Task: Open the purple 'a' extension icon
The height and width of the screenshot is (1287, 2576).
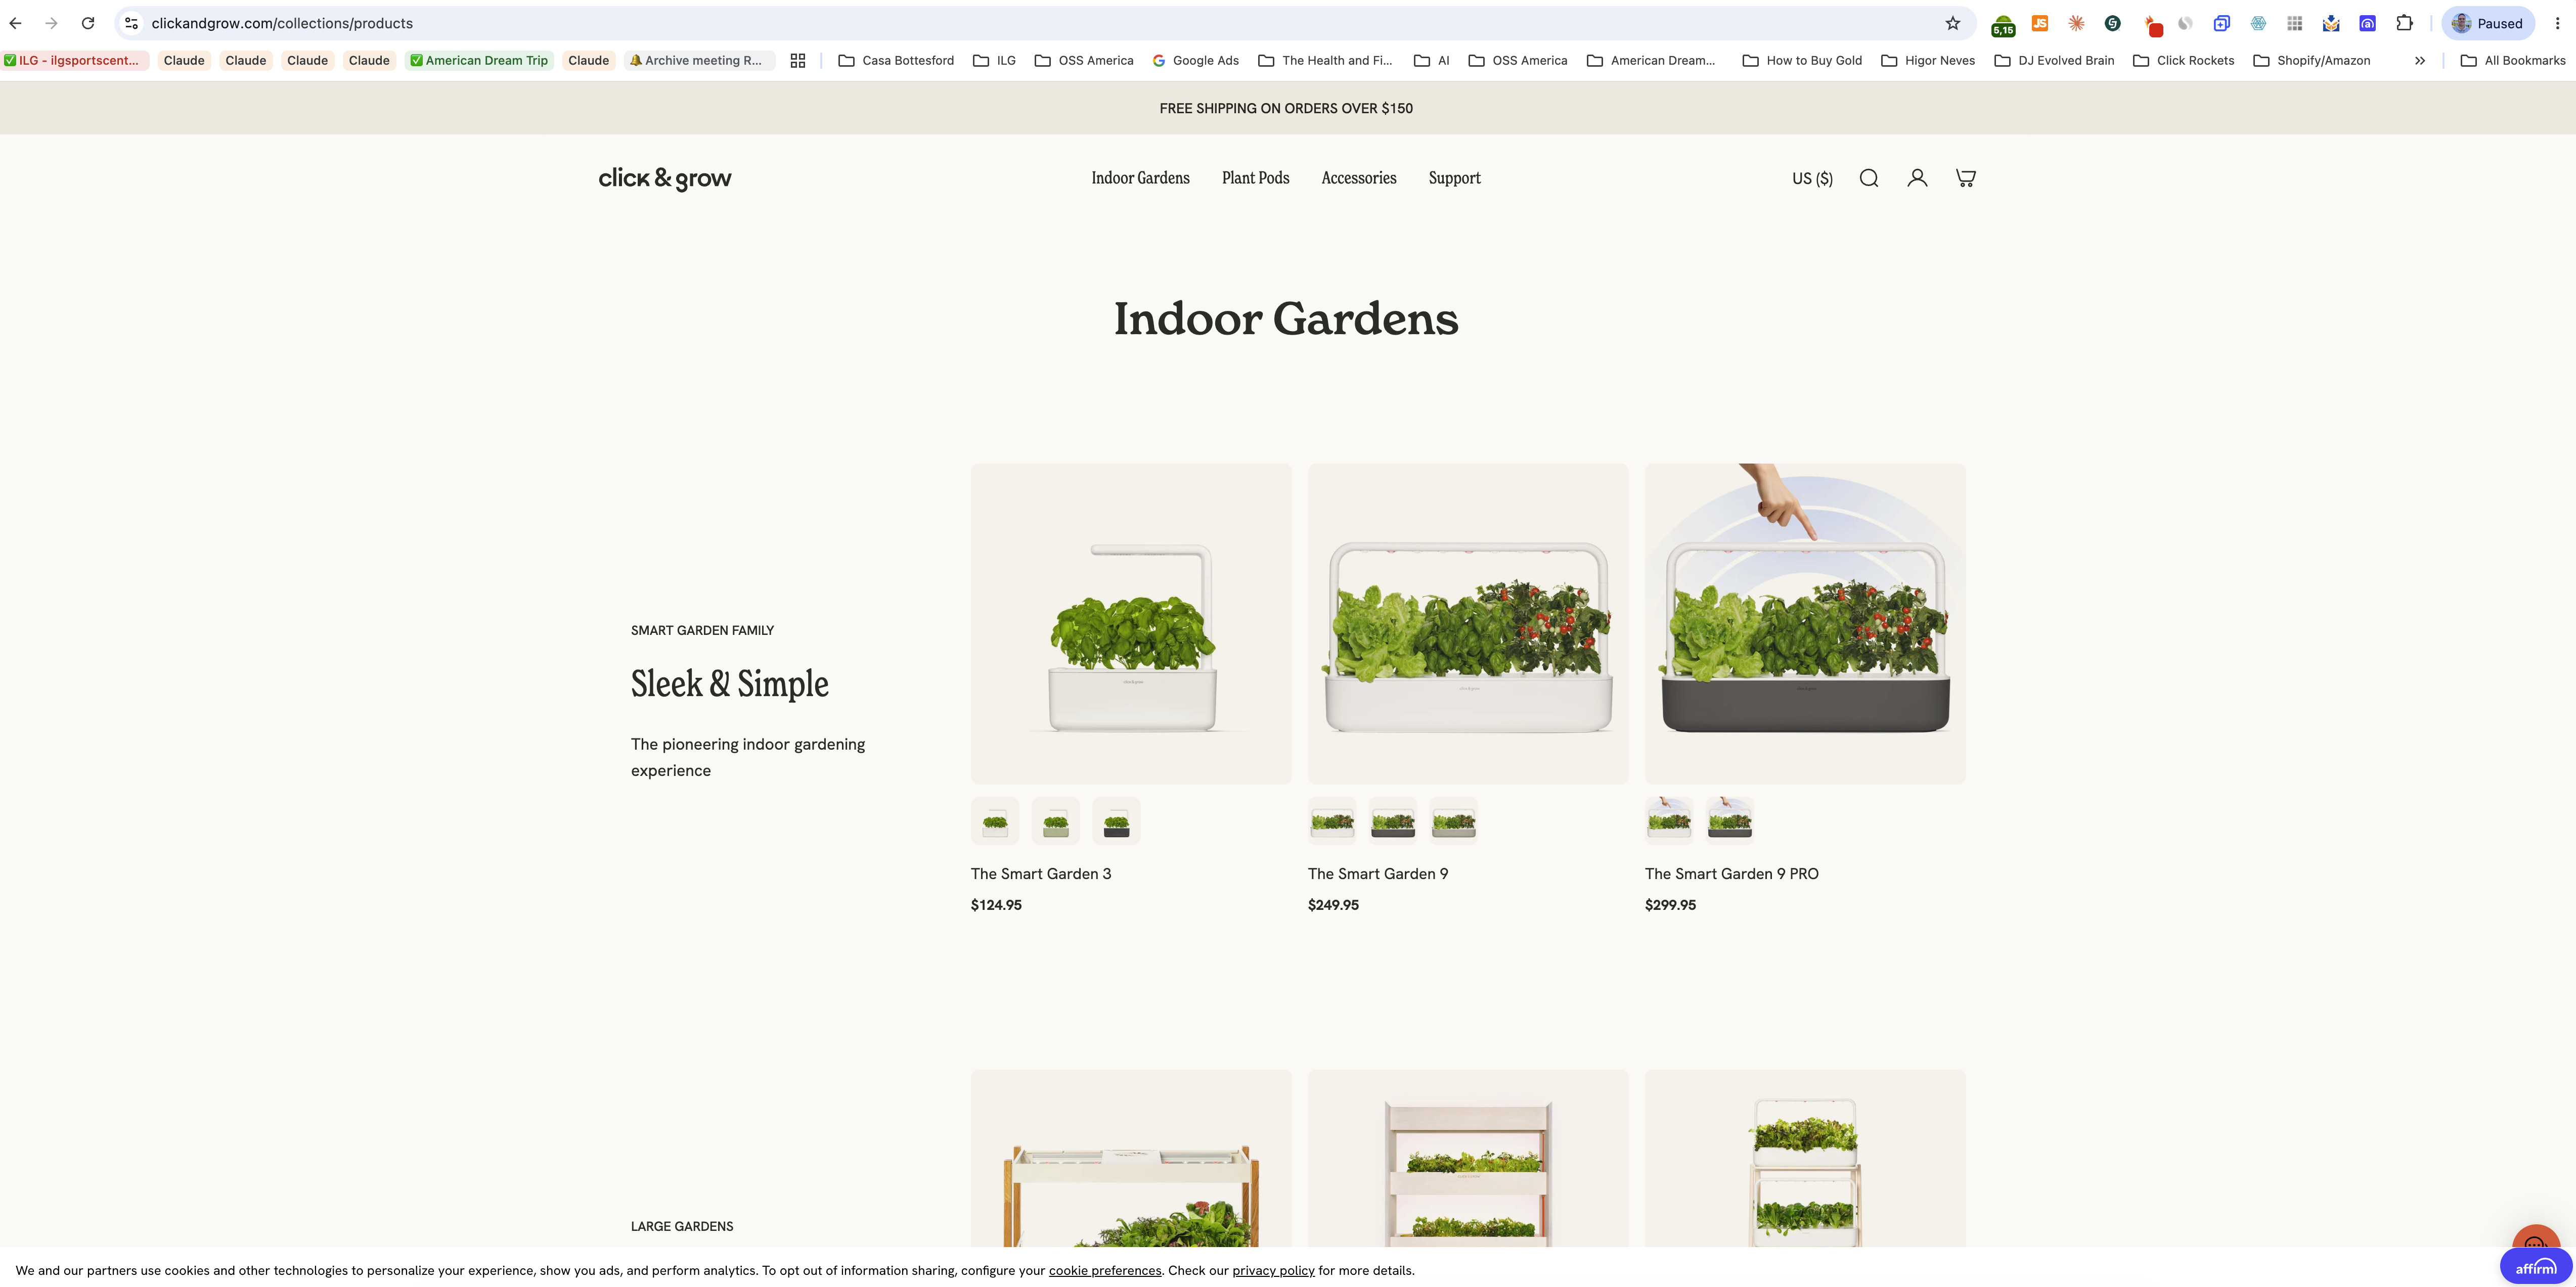Action: pyautogui.click(x=2367, y=23)
